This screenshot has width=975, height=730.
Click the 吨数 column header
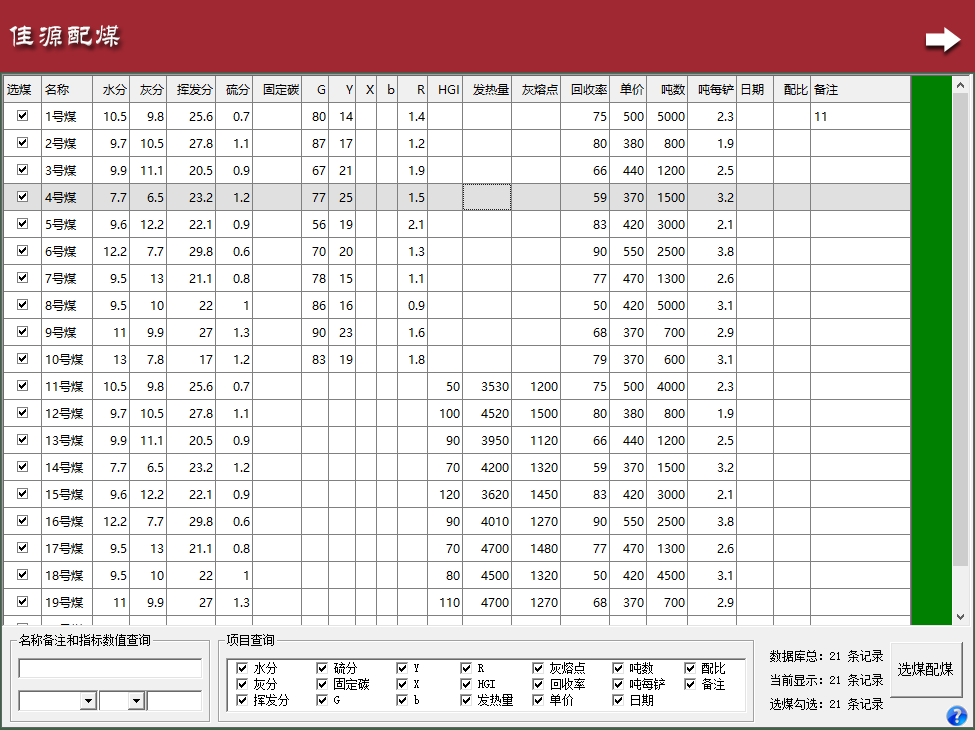[x=667, y=90]
